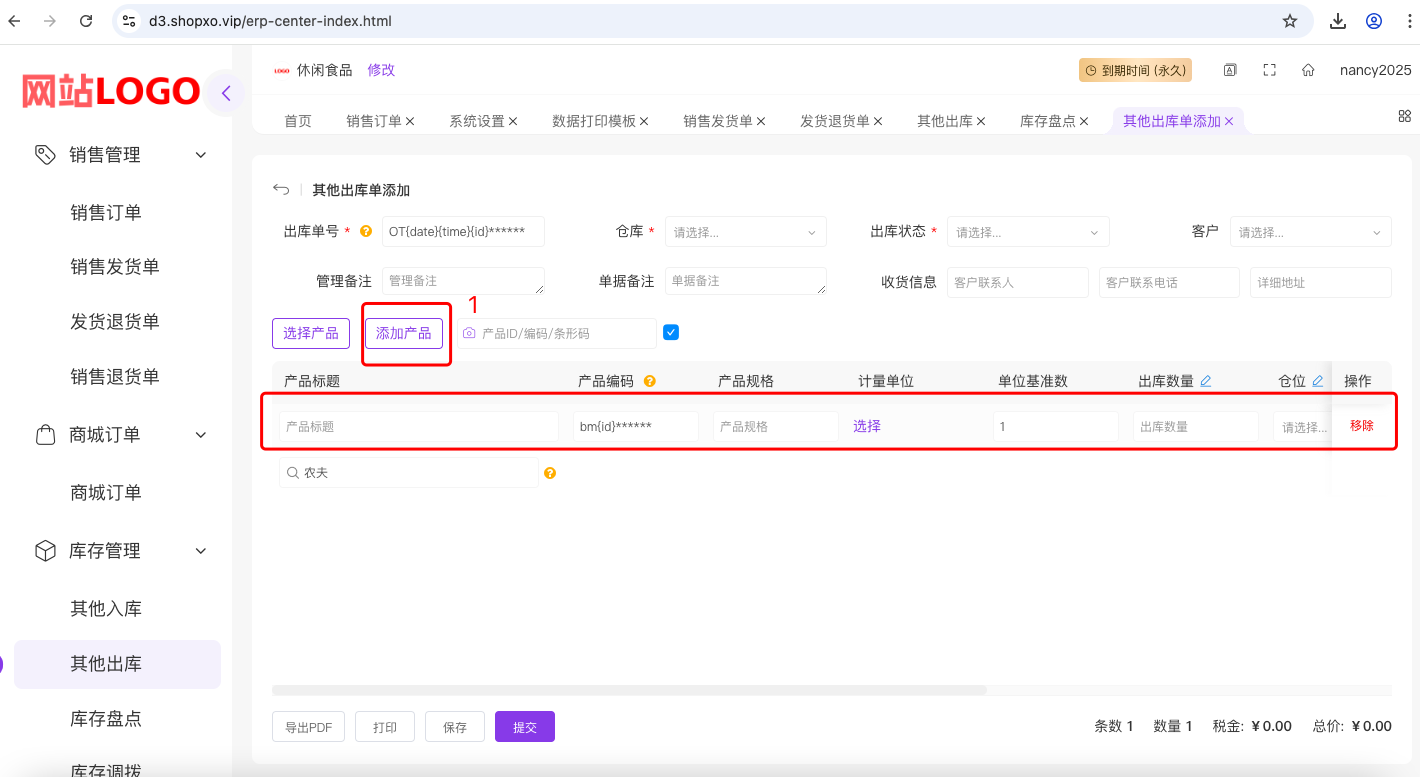Collapse the 销售管理 menu group
The image size is (1420, 777).
(201, 155)
